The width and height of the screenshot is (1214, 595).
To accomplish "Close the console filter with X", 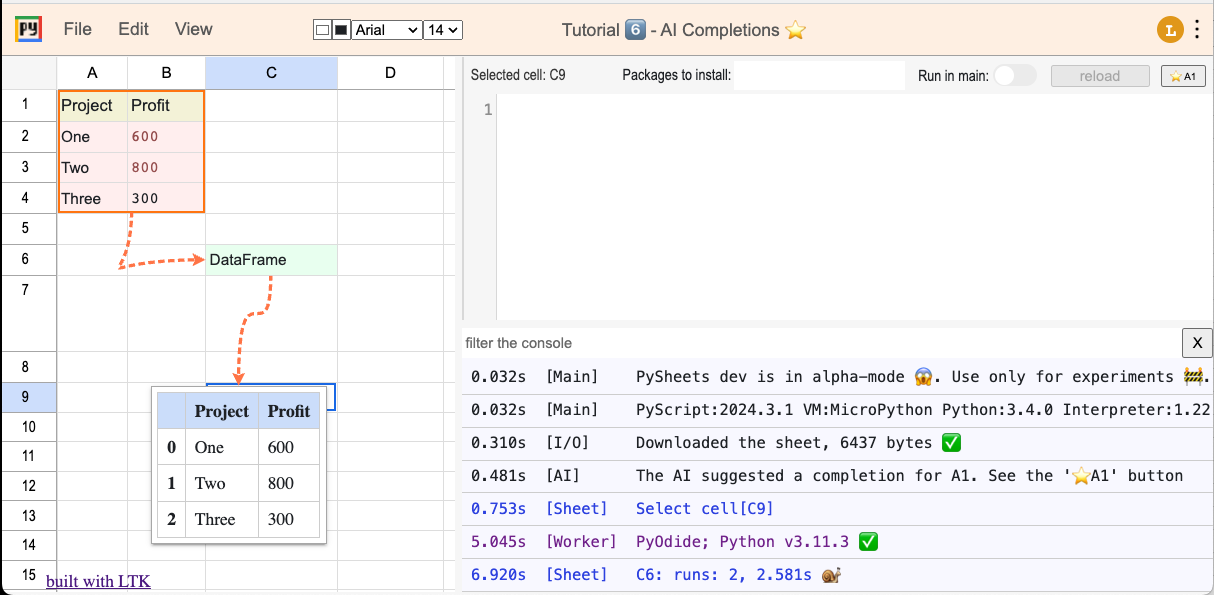I will coord(1197,343).
